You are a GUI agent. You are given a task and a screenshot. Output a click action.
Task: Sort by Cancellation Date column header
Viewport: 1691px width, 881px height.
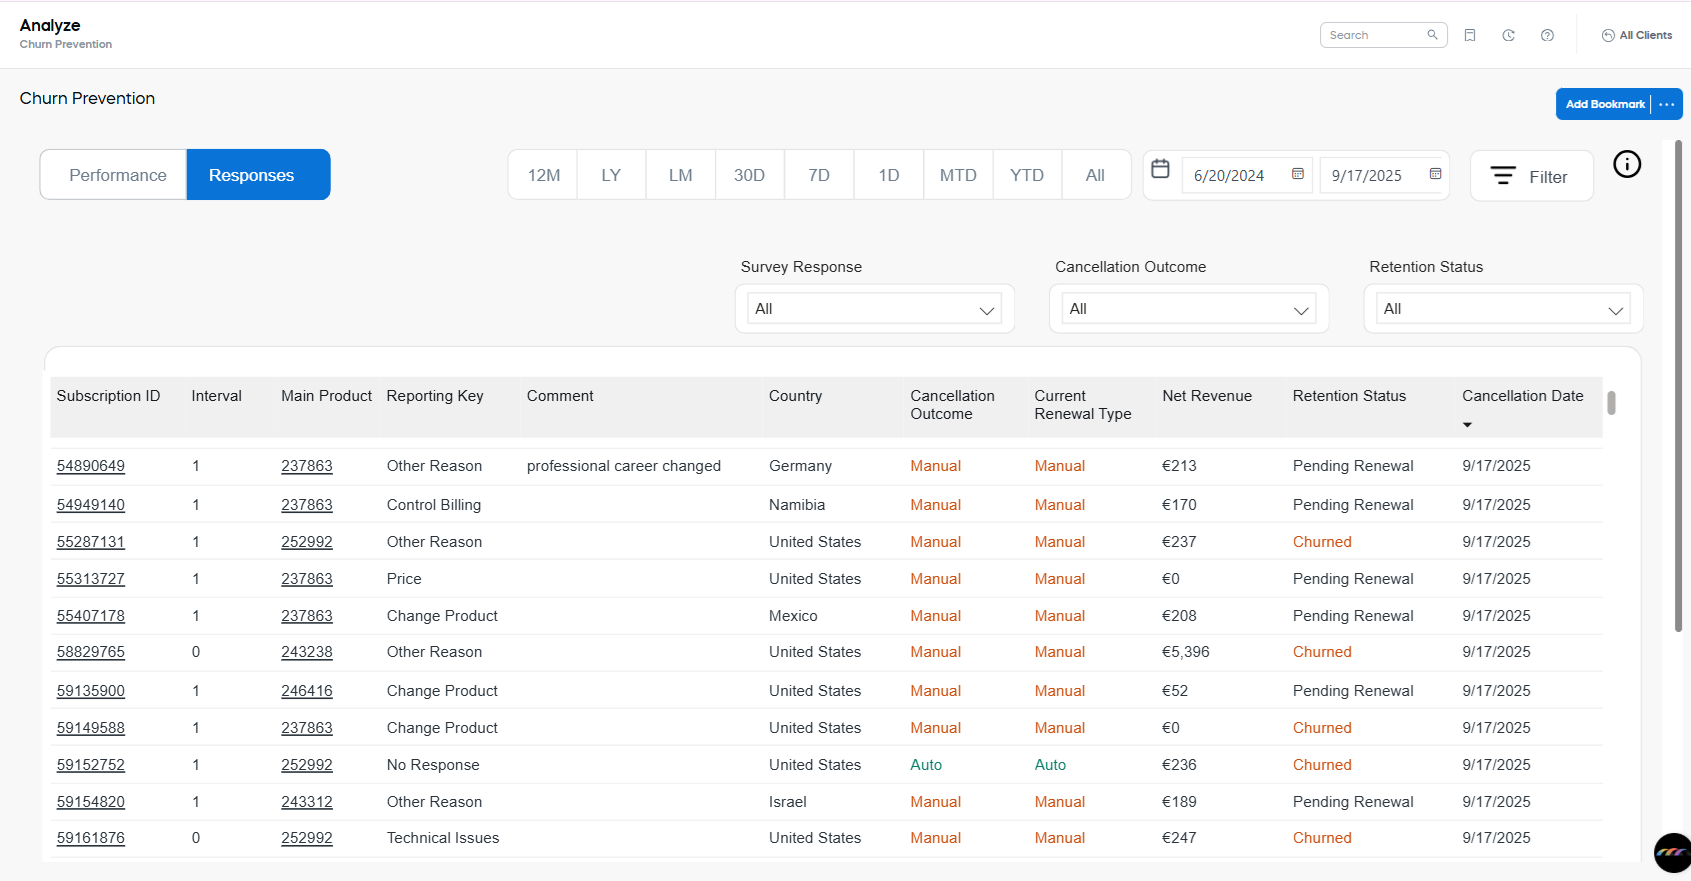[1522, 396]
